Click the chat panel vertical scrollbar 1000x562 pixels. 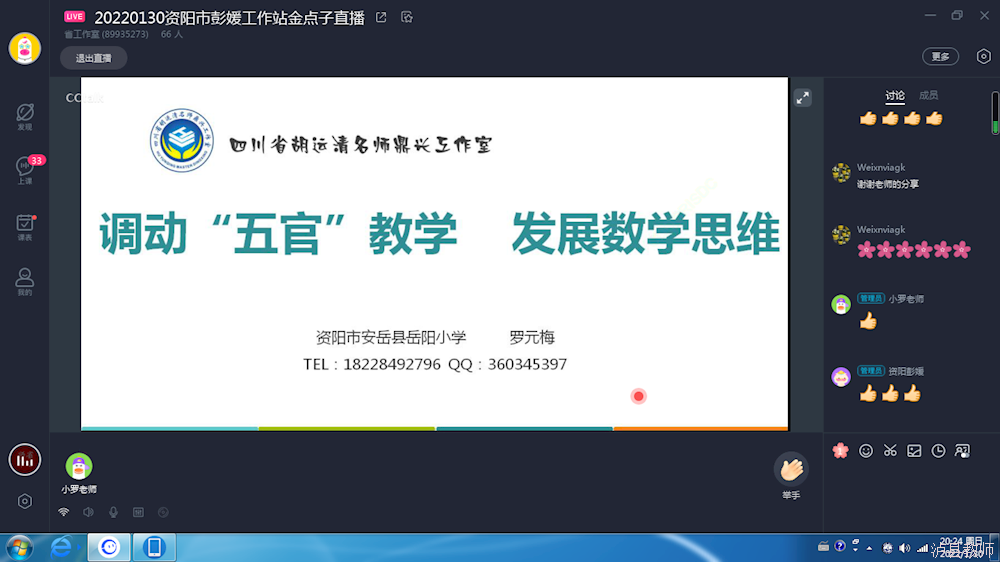[995, 113]
